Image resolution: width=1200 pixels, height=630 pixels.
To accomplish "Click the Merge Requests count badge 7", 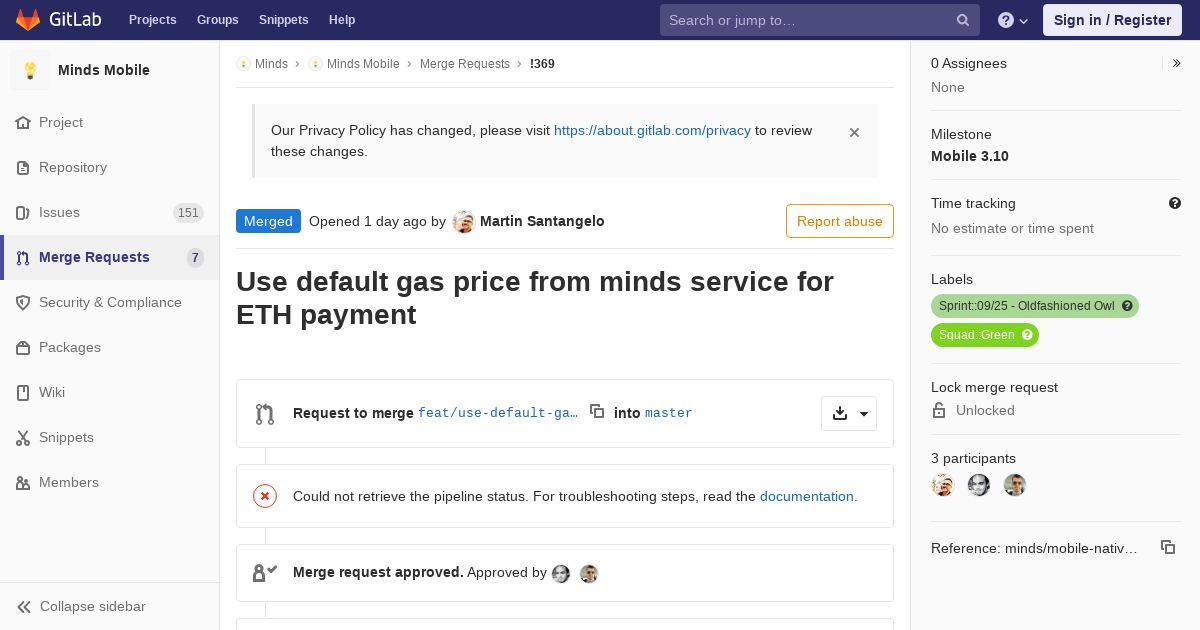I will 195,258.
